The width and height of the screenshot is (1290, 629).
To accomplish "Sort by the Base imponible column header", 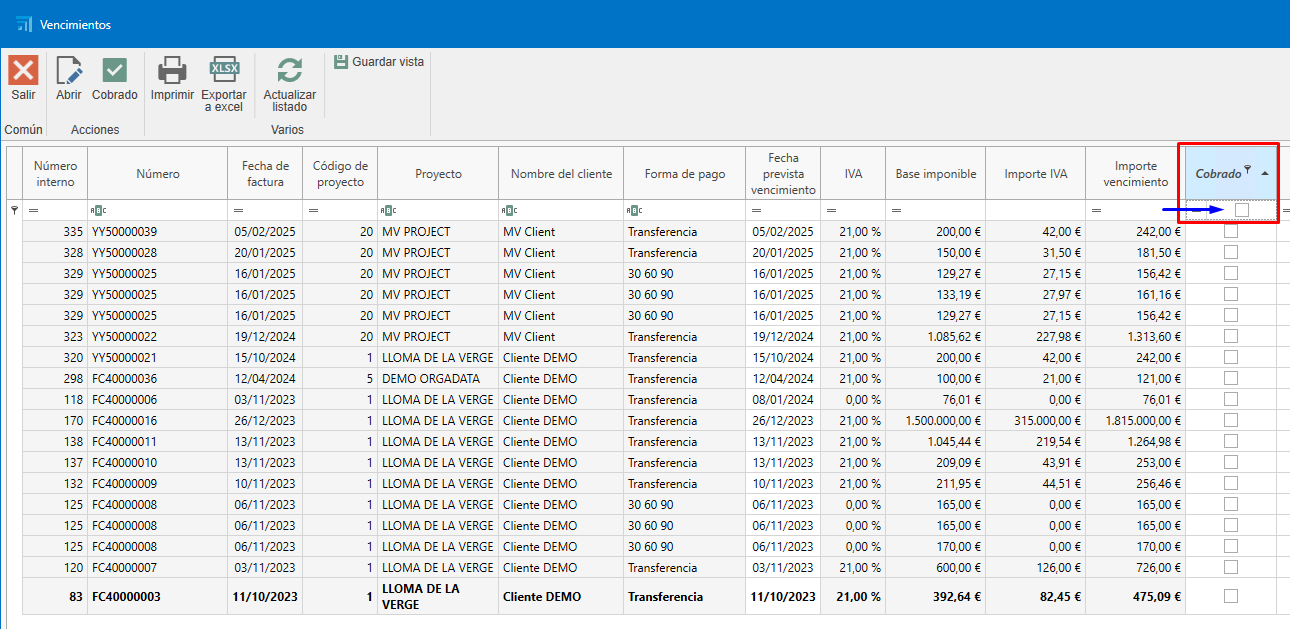I will click(936, 173).
